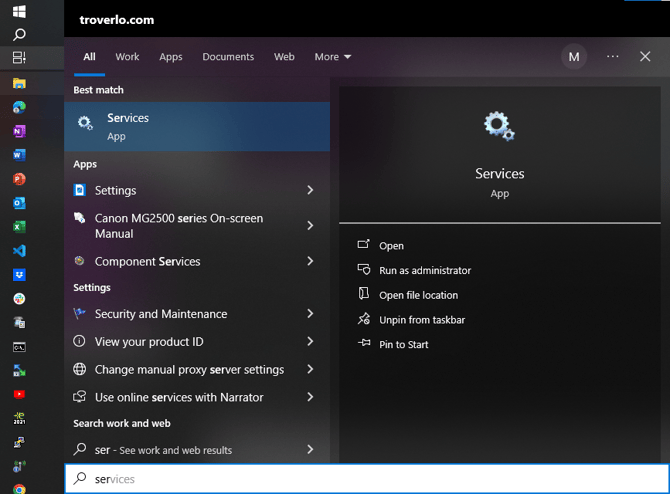670x494 pixels.
Task: Launch Google Chrome from the taskbar
Action: coord(19,489)
